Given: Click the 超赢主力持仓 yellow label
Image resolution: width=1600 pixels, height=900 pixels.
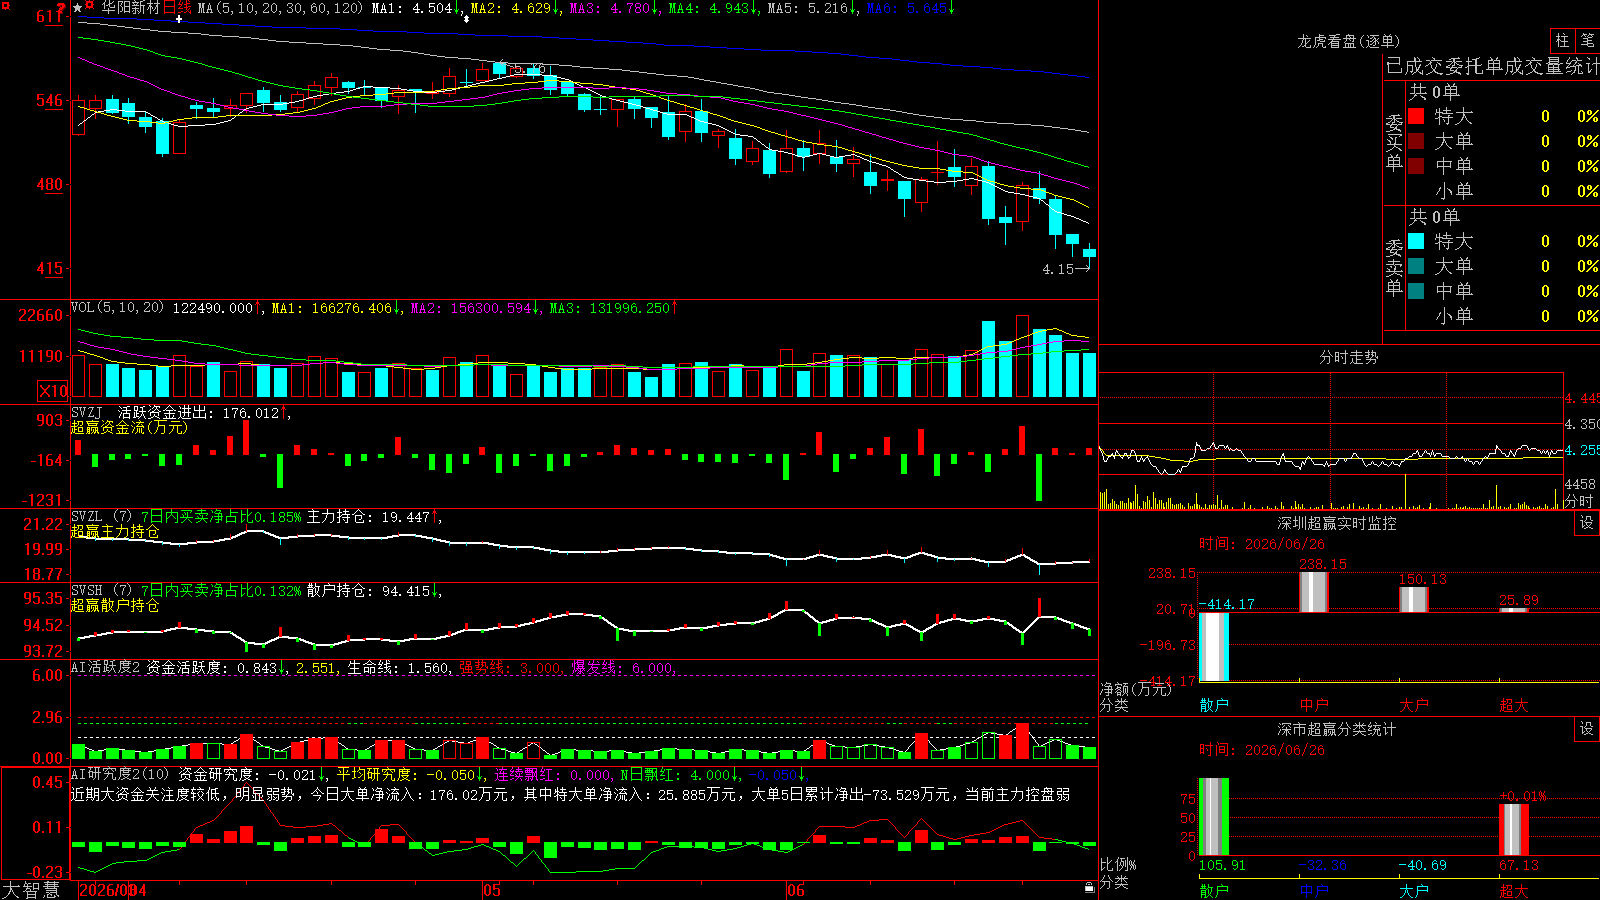Looking at the screenshot, I should tap(115, 531).
